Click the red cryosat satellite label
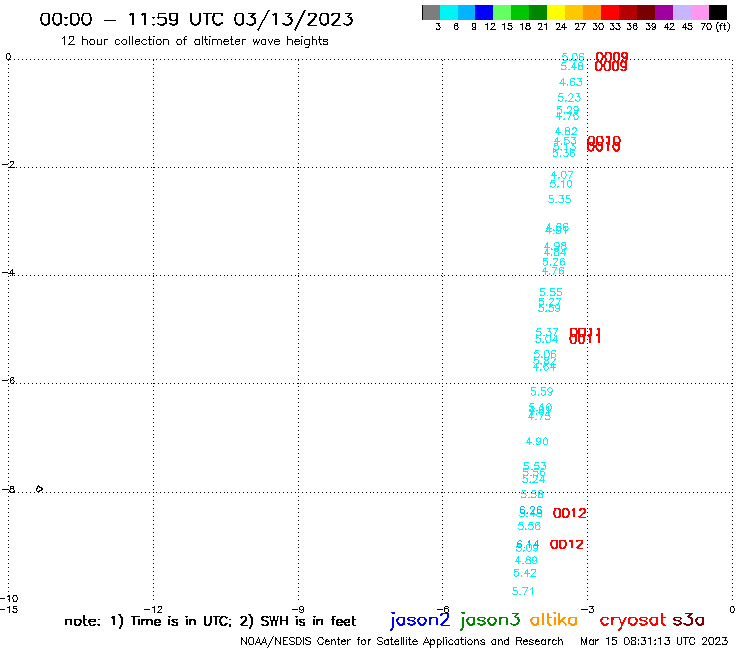Viewport: 740px width, 650px height. (x=632, y=620)
